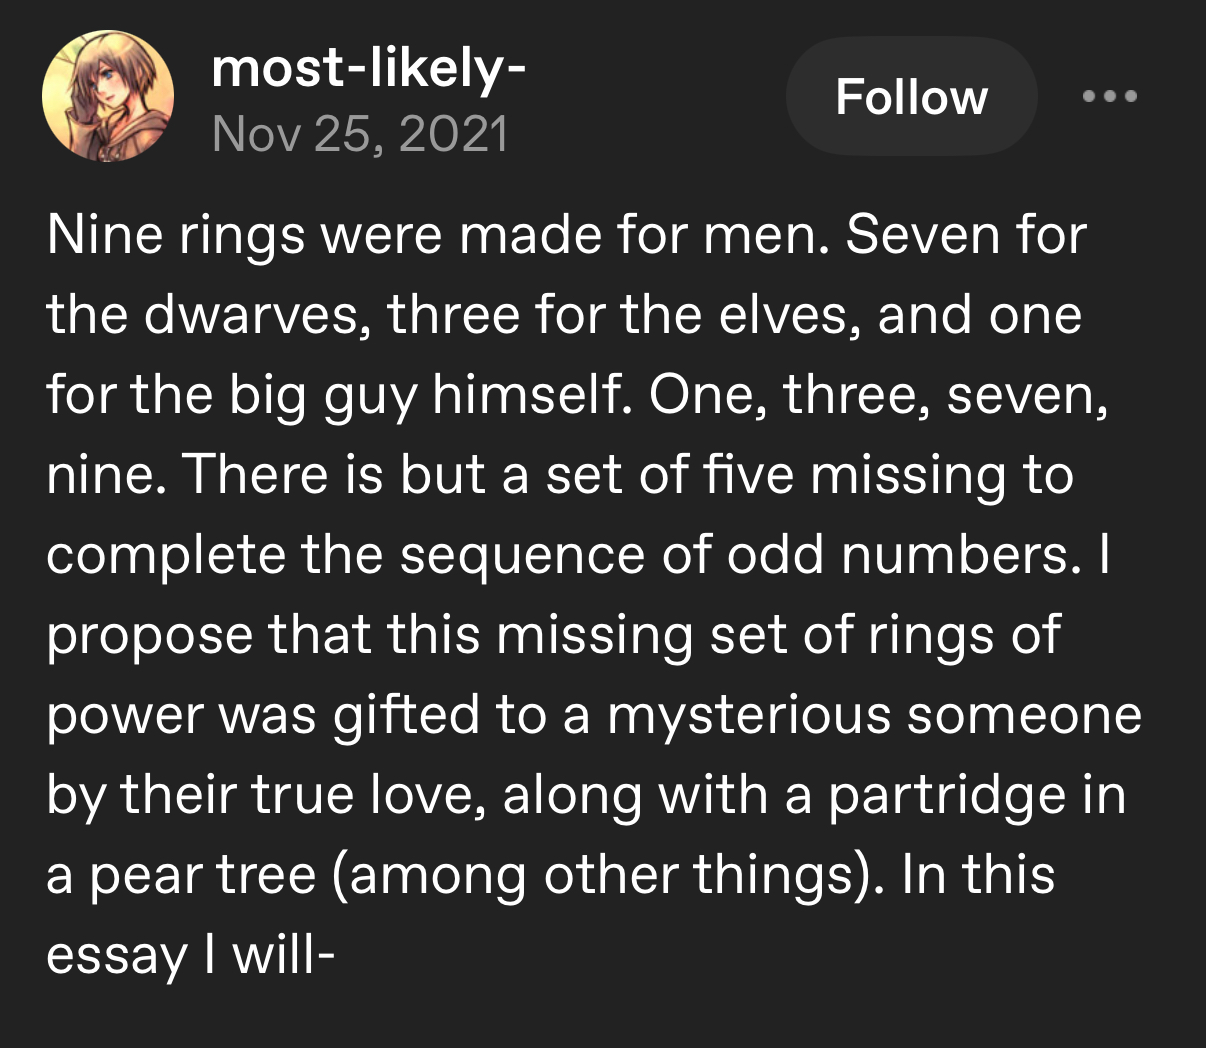Open the three-dot more options menu
The height and width of the screenshot is (1048, 1206).
point(1110,97)
